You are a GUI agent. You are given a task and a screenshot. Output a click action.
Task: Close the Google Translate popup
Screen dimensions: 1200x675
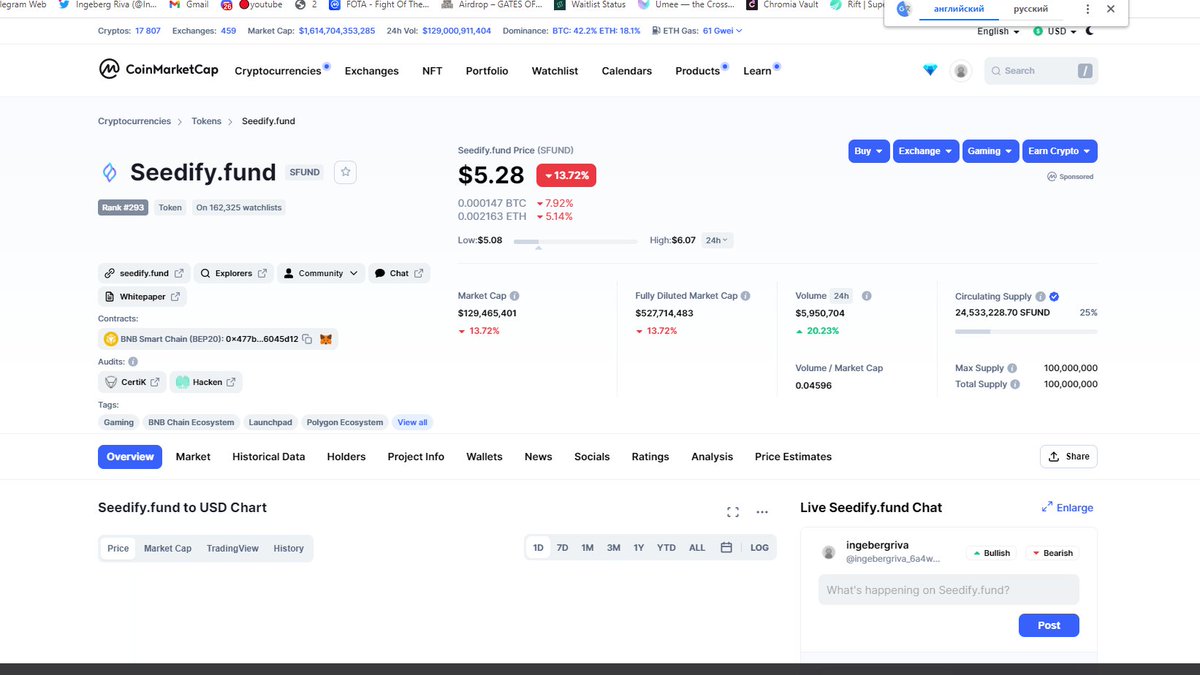[1111, 9]
